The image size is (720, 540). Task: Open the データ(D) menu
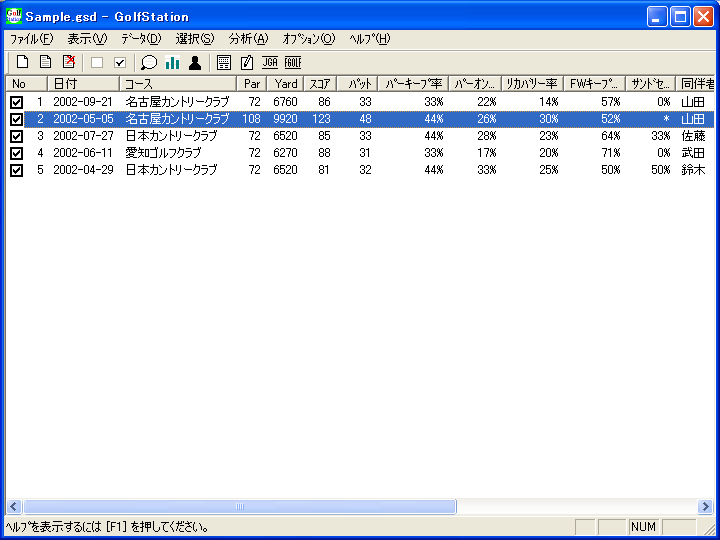tap(141, 39)
